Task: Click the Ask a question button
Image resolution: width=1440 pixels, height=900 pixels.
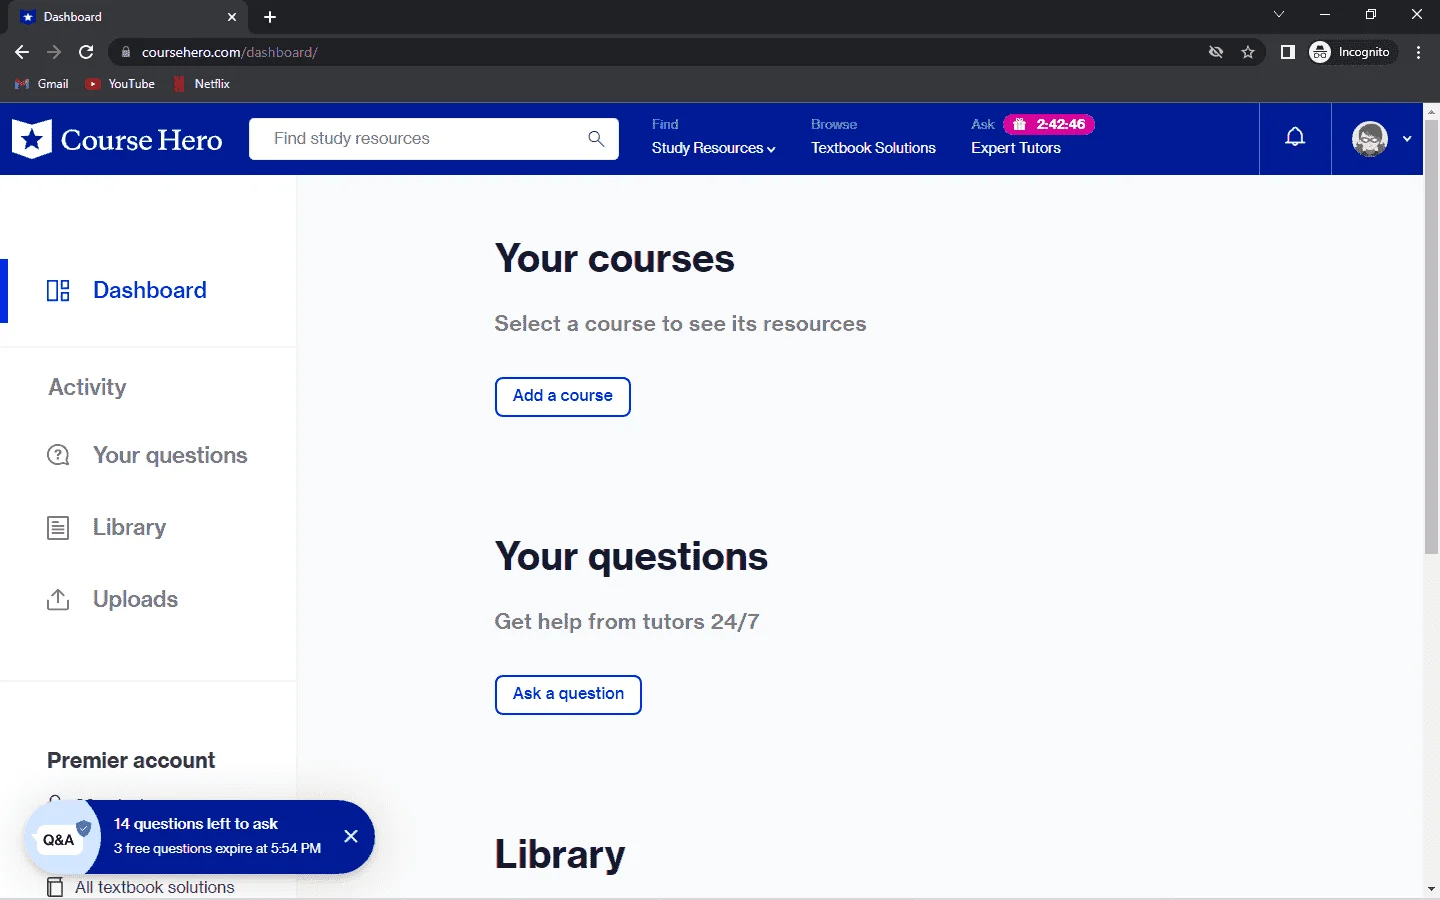Action: [568, 695]
